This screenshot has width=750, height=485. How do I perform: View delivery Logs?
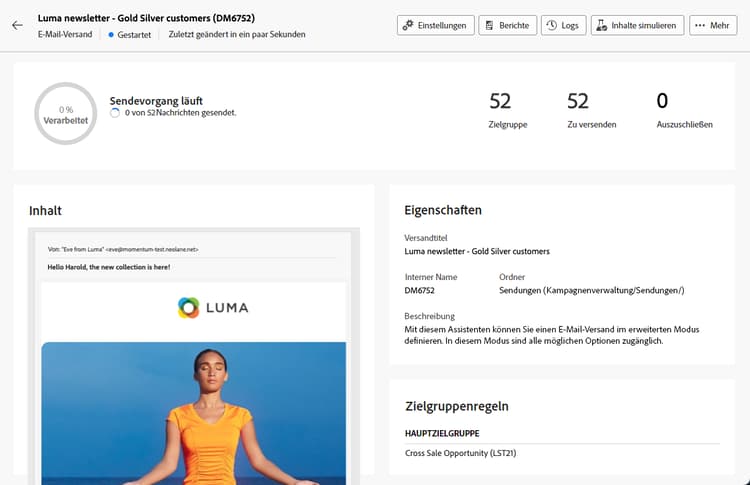[563, 25]
